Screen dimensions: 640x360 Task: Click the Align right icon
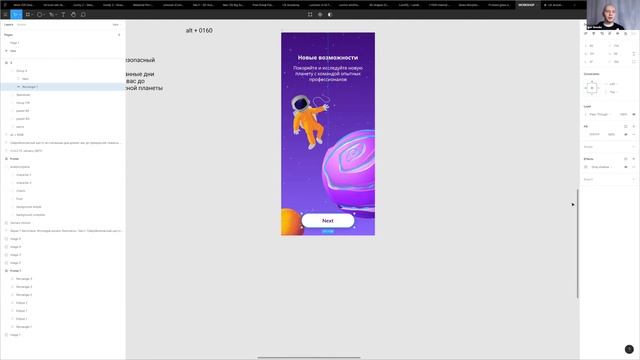(602, 33)
